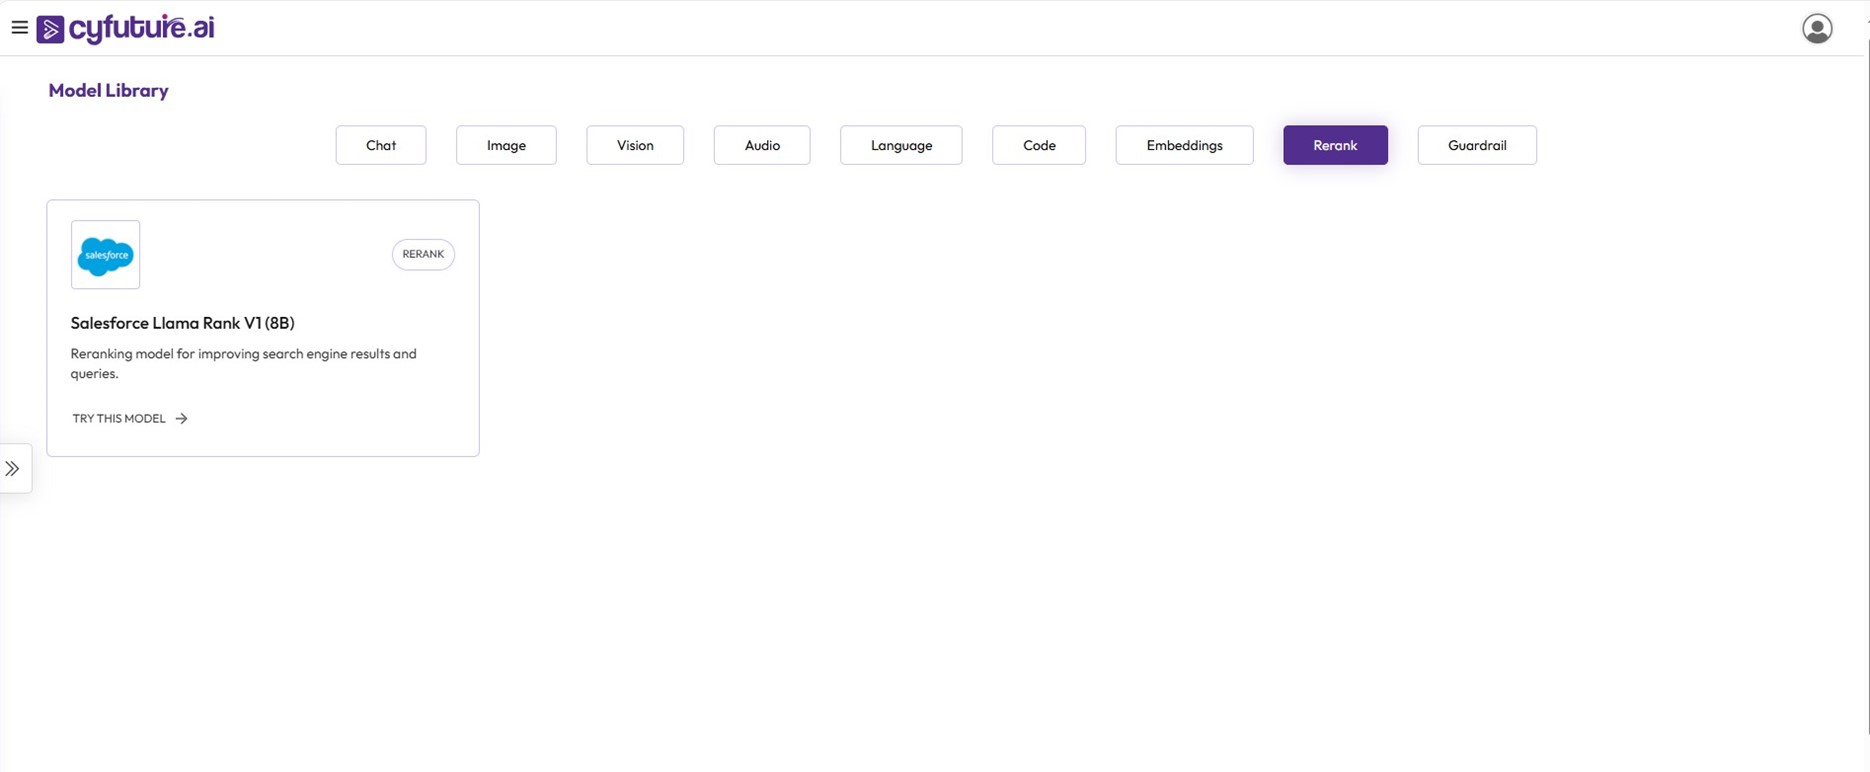
Task: Open the hamburger navigation menu
Action: (19, 28)
